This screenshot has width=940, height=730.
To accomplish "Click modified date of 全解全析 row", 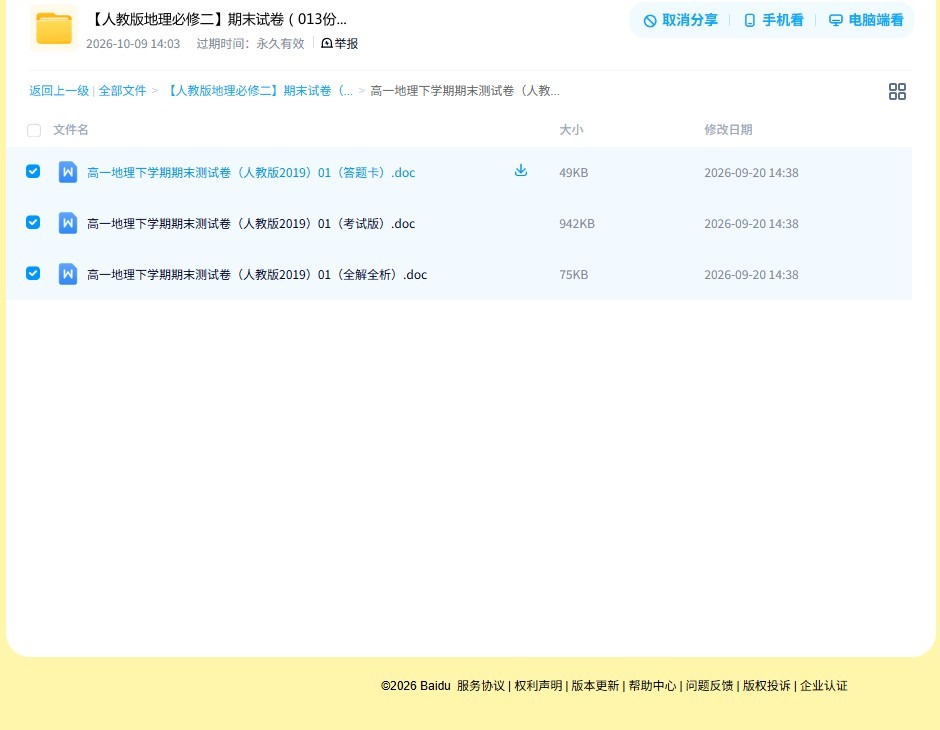I will (x=751, y=274).
